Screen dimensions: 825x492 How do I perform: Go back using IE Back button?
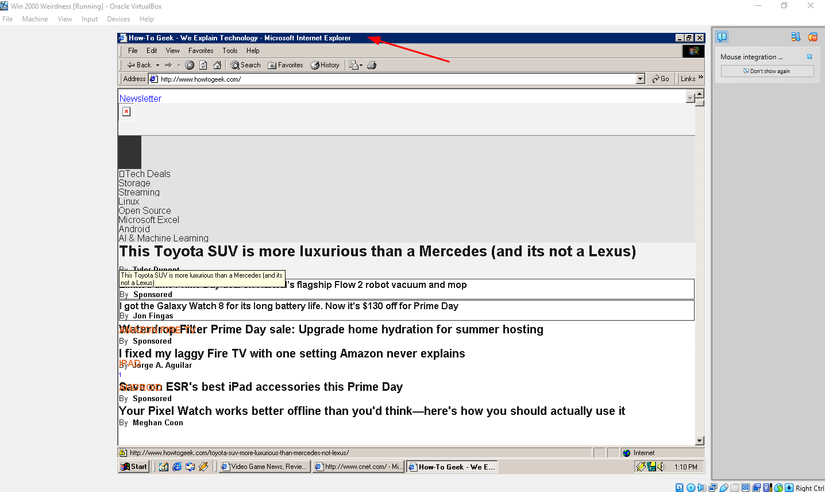click(139, 65)
